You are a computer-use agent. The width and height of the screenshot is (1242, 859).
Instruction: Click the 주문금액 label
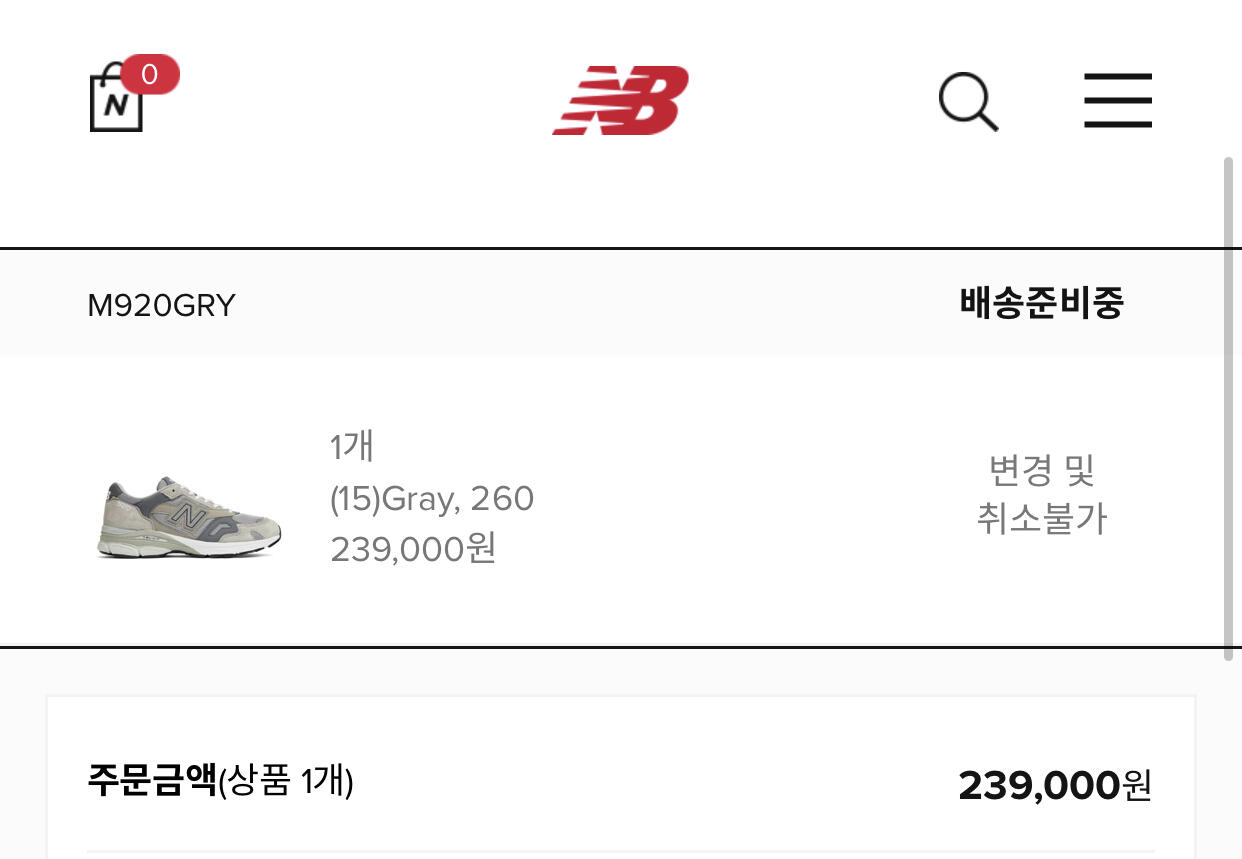[x=152, y=780]
